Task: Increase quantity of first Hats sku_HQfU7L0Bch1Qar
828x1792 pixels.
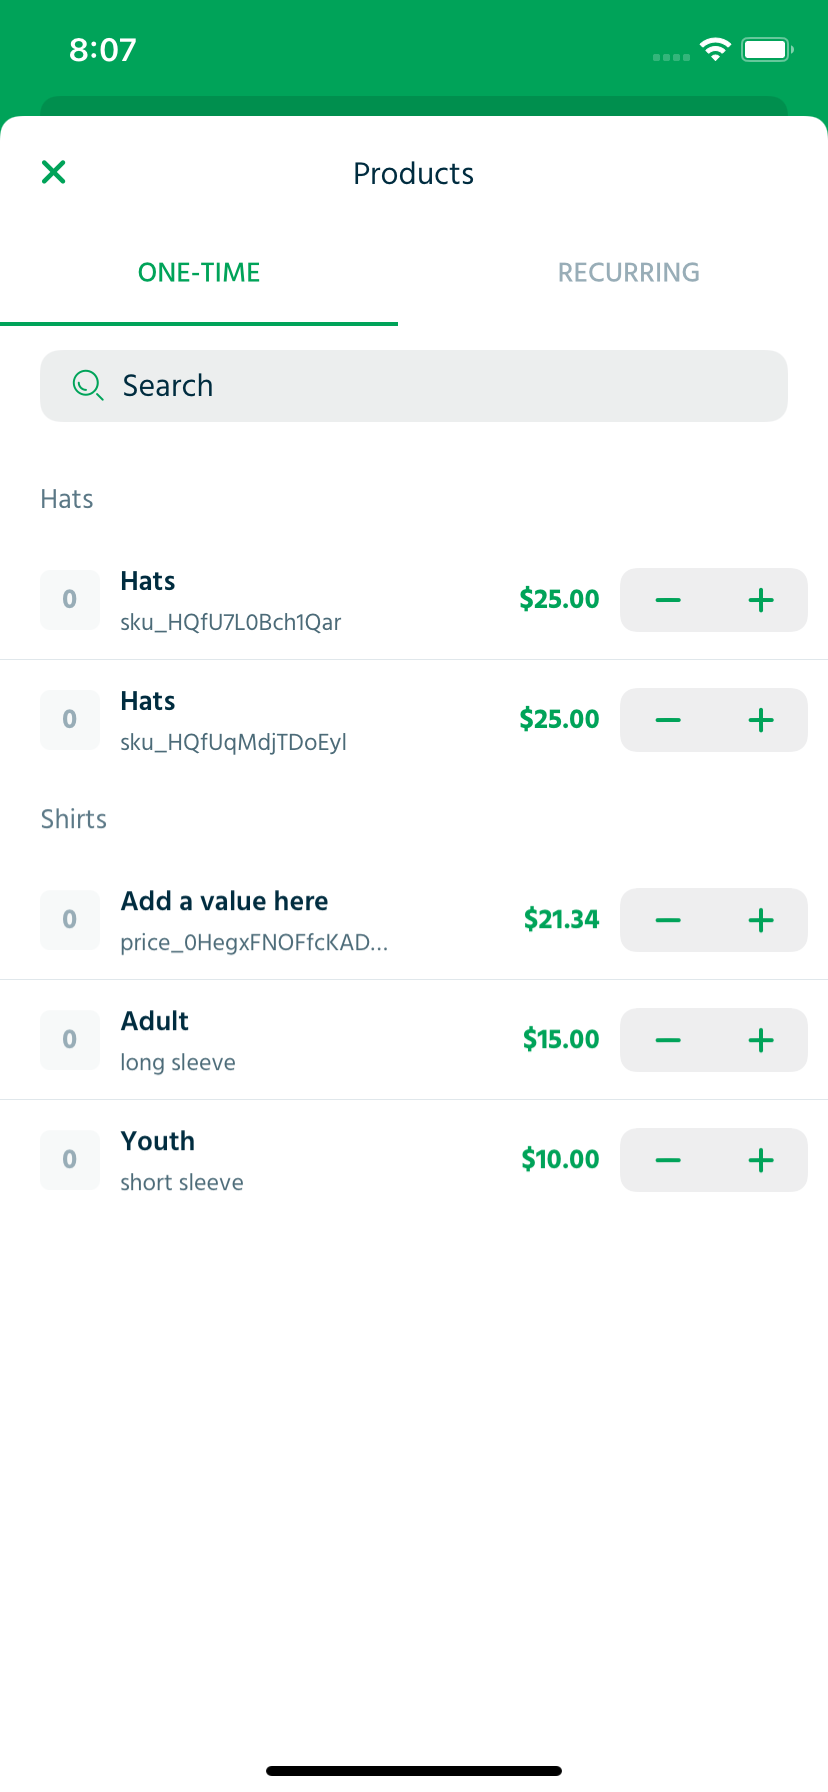Action: [761, 600]
